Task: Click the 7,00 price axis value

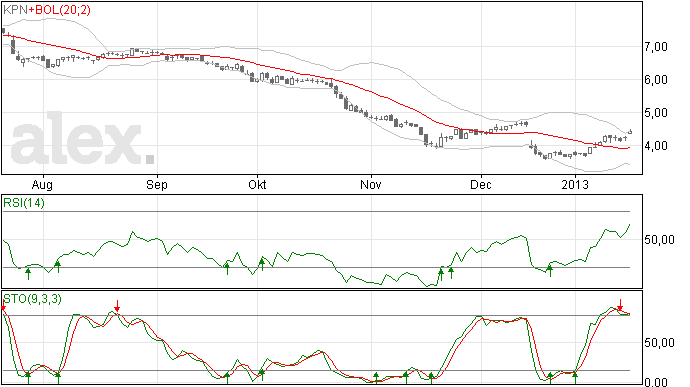Action: 656,47
